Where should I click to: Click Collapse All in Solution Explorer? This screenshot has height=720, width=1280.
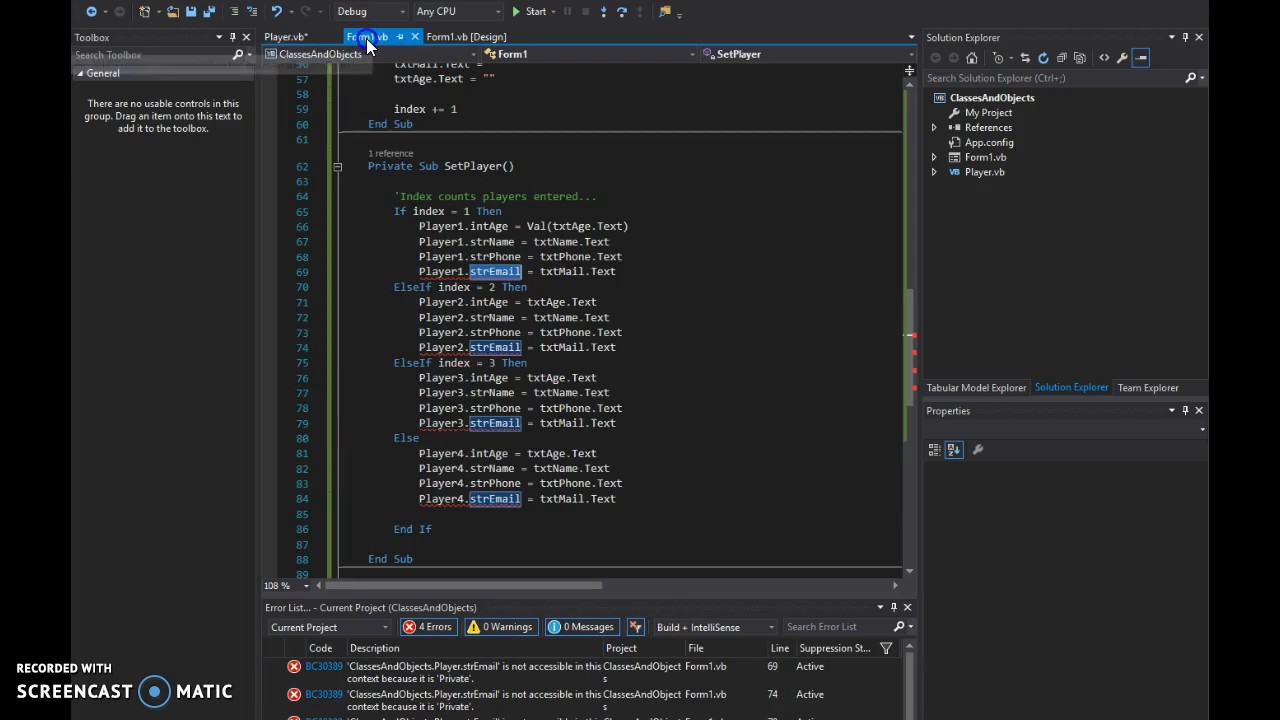[1061, 58]
